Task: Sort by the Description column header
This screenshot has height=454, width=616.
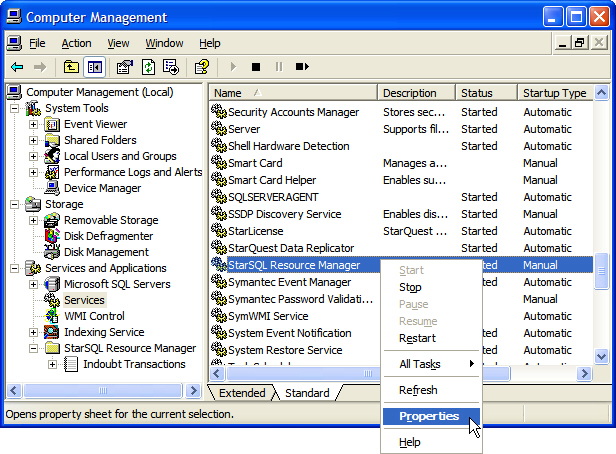Action: (416, 93)
